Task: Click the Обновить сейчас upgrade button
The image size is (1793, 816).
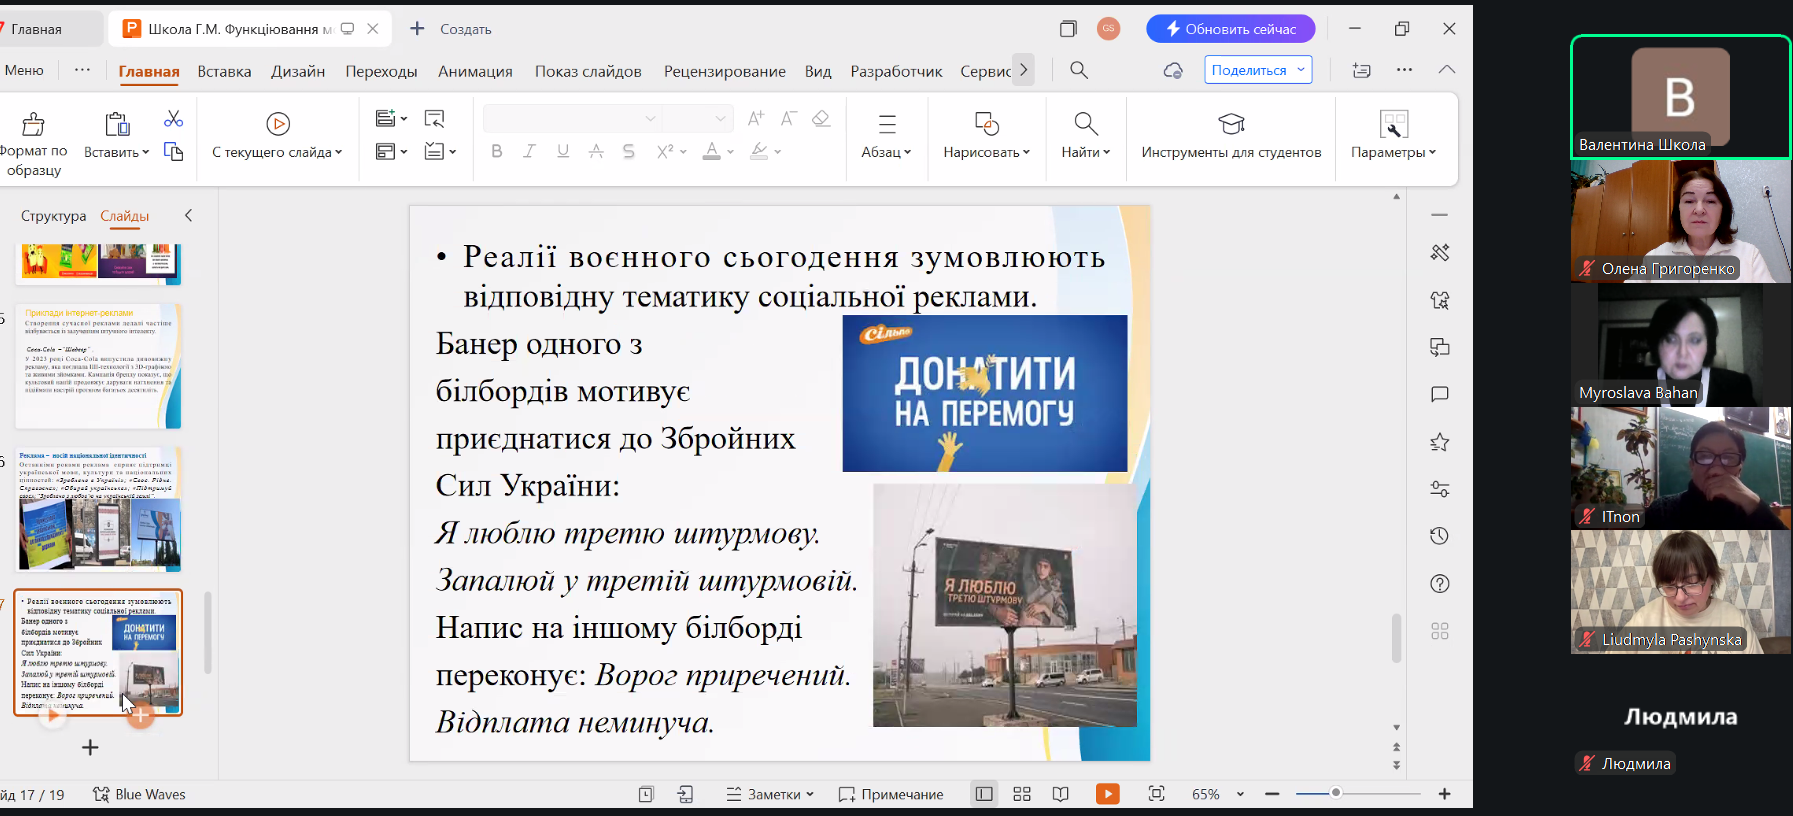Action: click(x=1230, y=29)
